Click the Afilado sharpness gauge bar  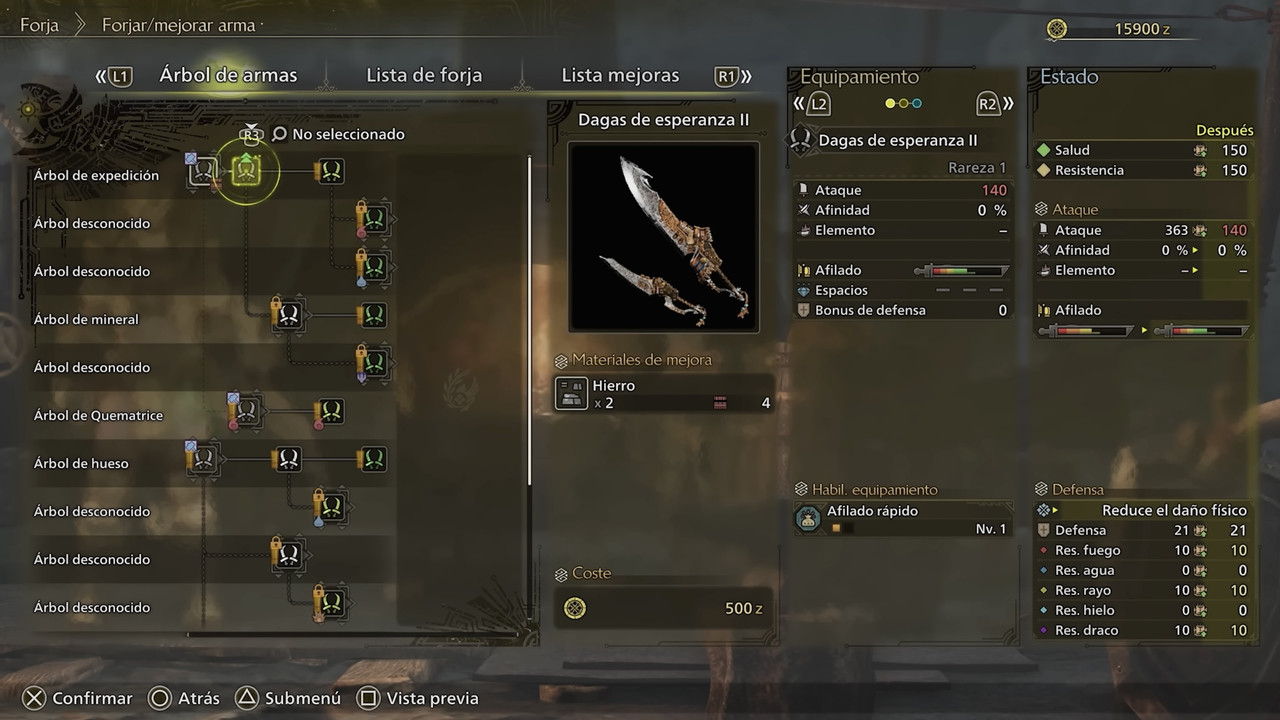(961, 270)
